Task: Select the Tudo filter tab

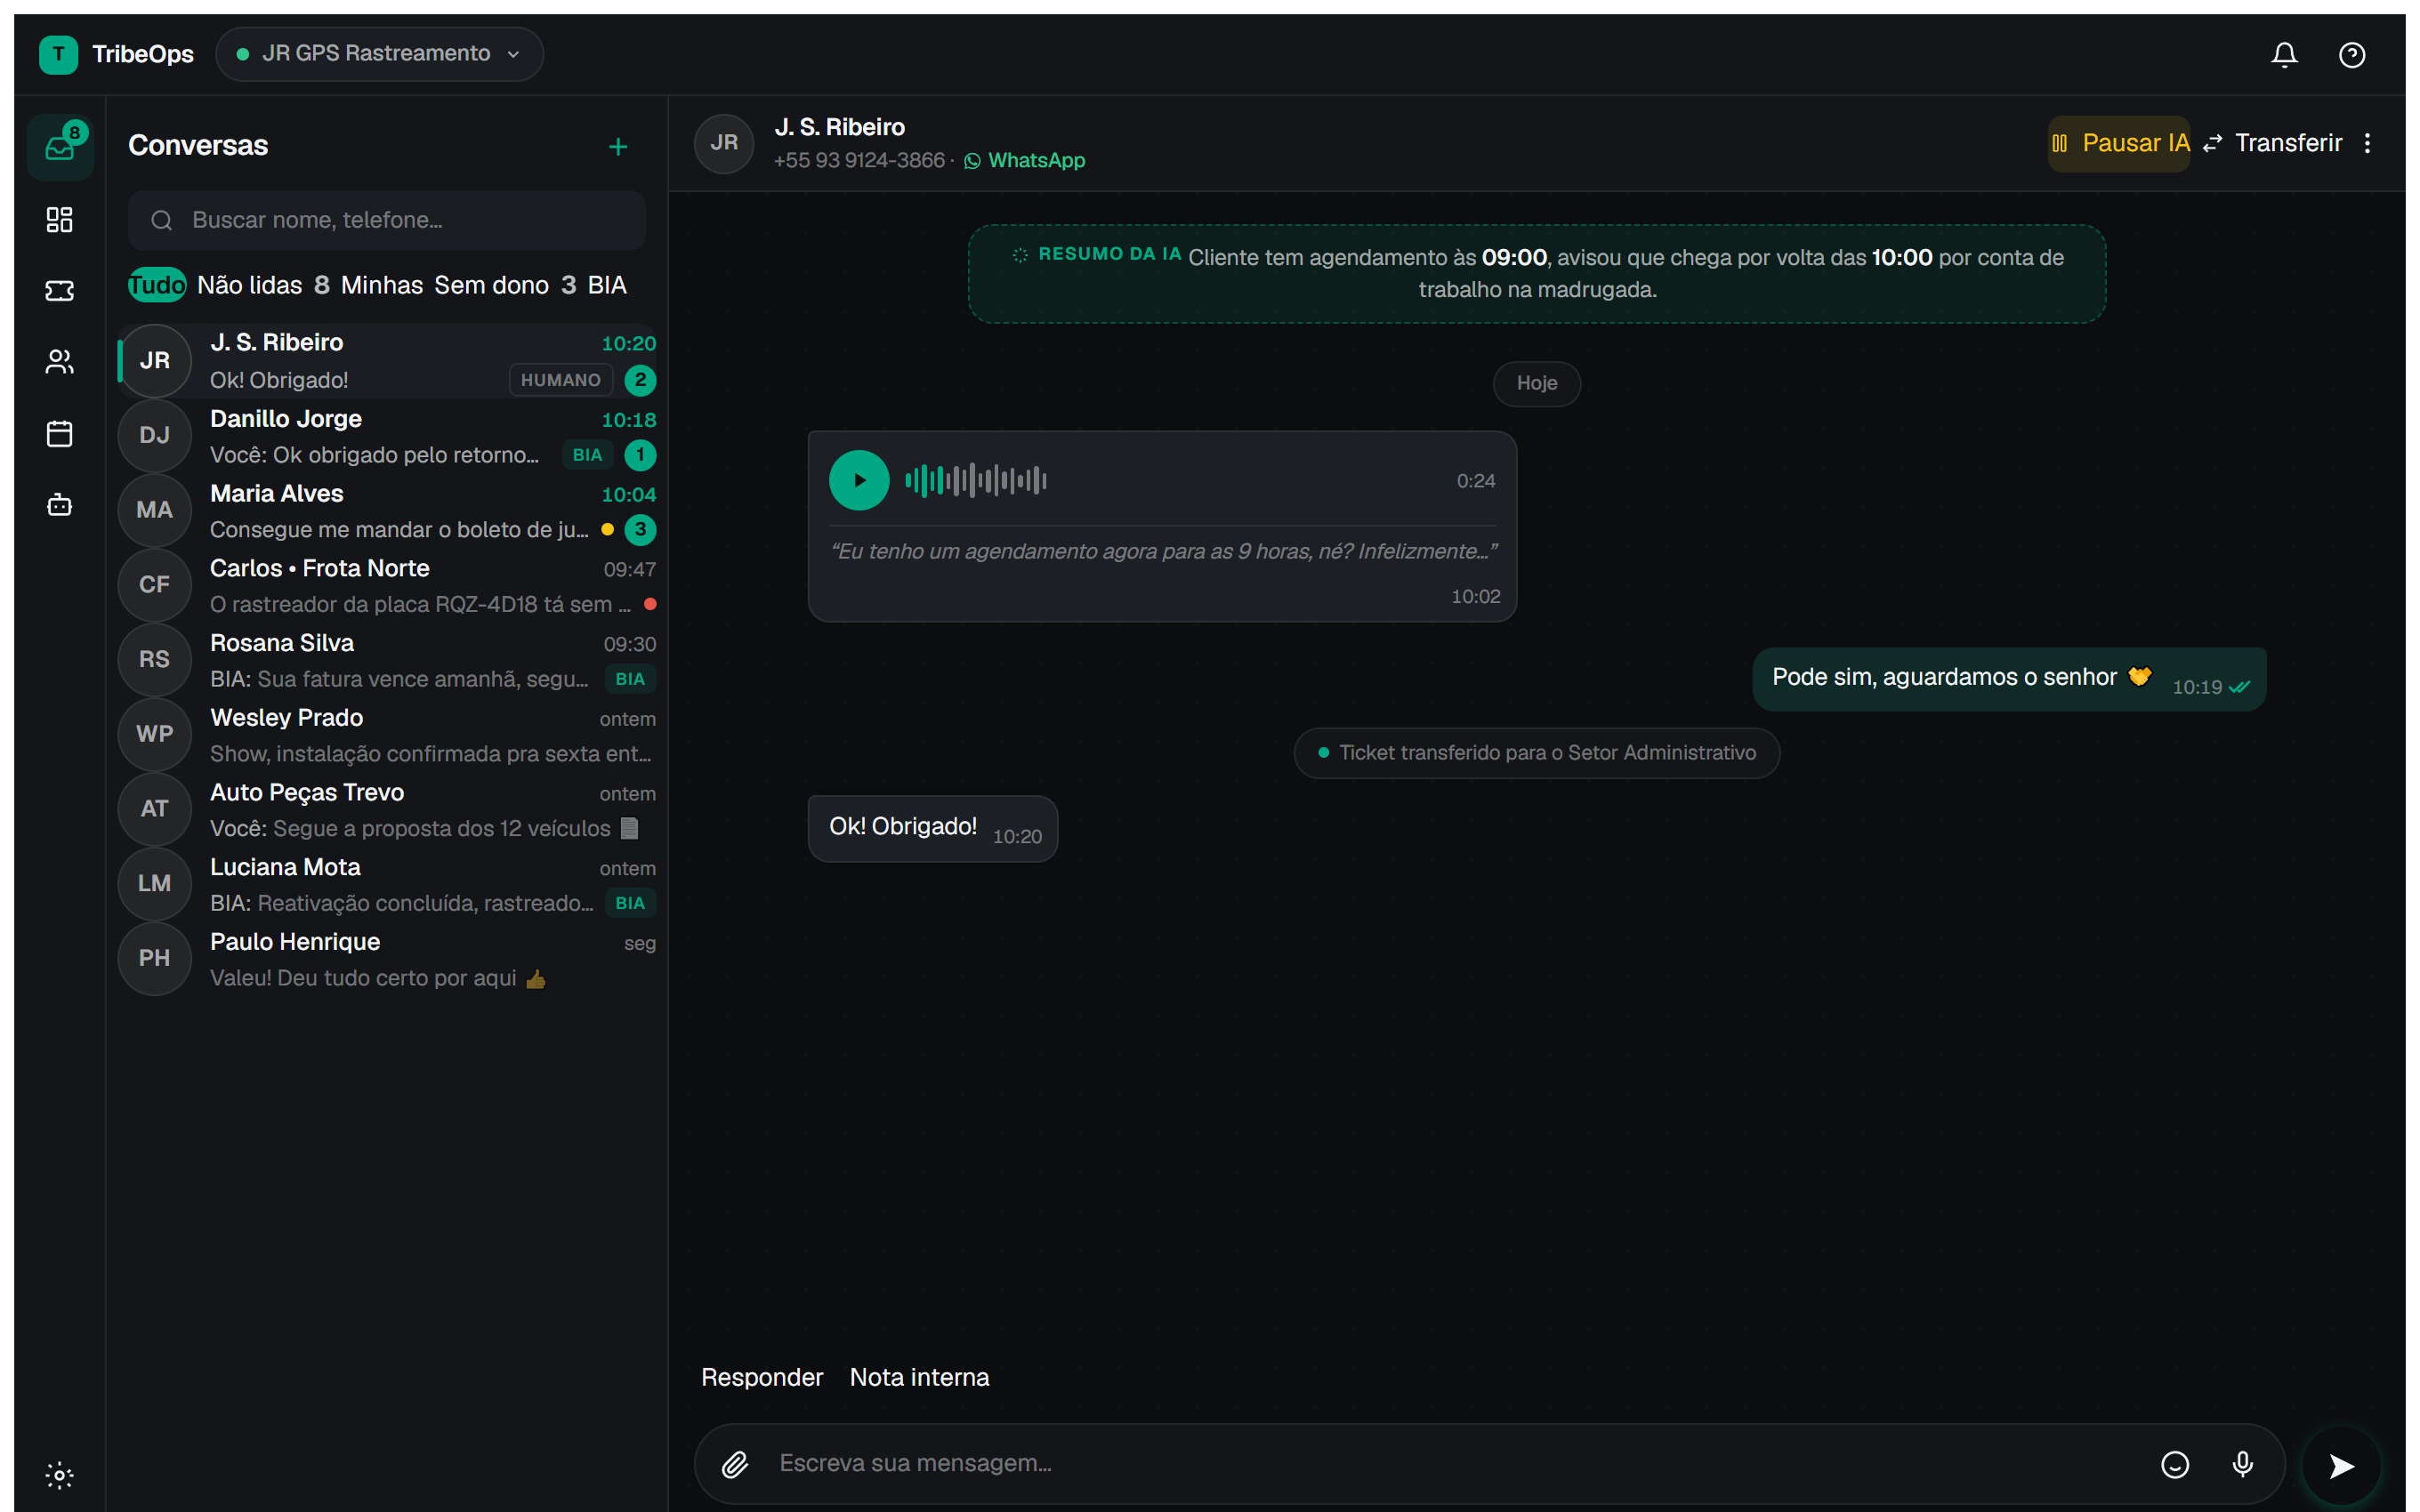Action: 157,285
